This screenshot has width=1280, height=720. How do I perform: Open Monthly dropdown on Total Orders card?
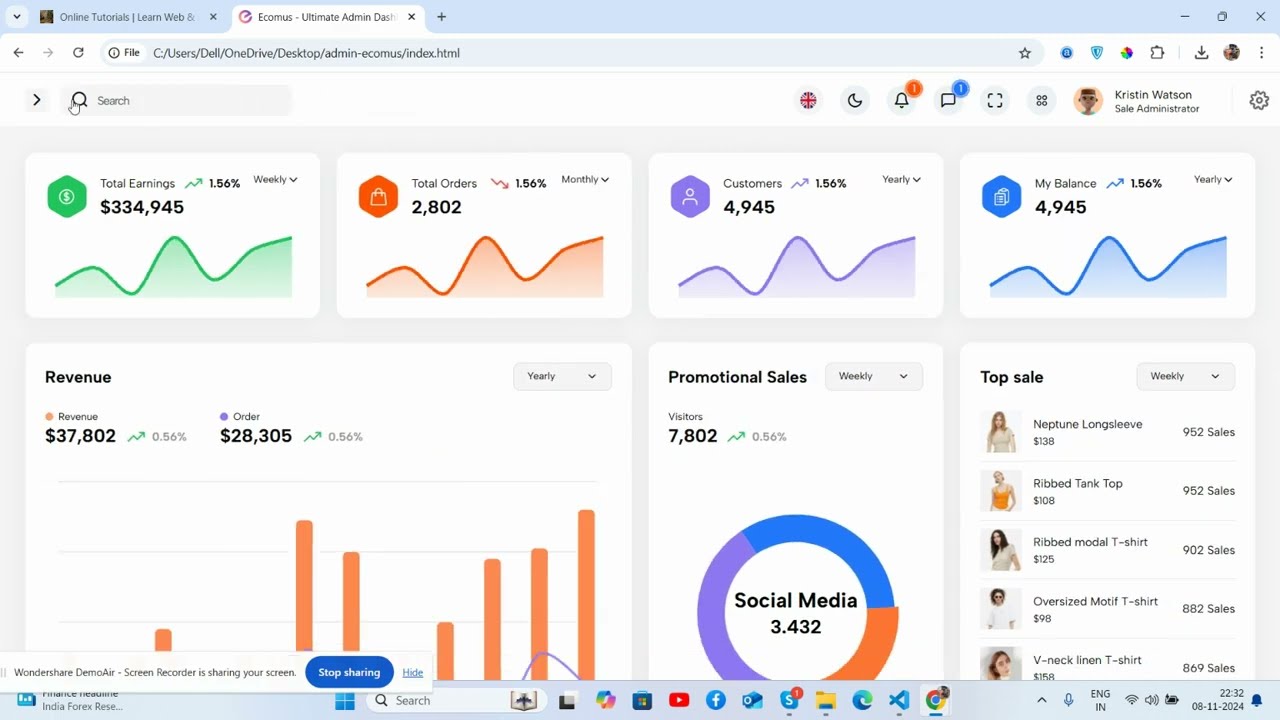point(585,180)
